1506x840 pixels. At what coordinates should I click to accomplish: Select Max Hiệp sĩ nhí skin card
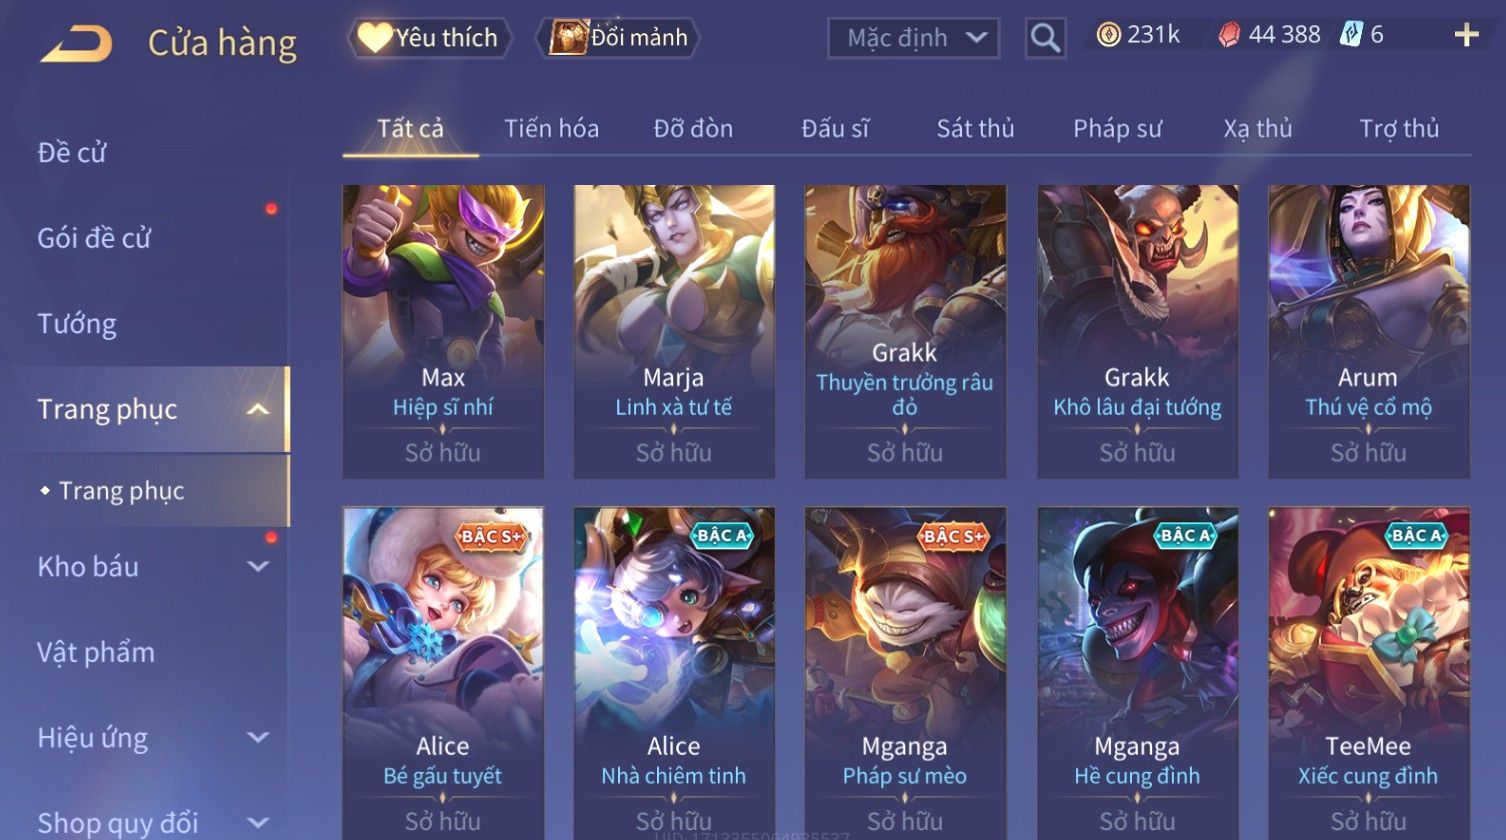(x=443, y=331)
